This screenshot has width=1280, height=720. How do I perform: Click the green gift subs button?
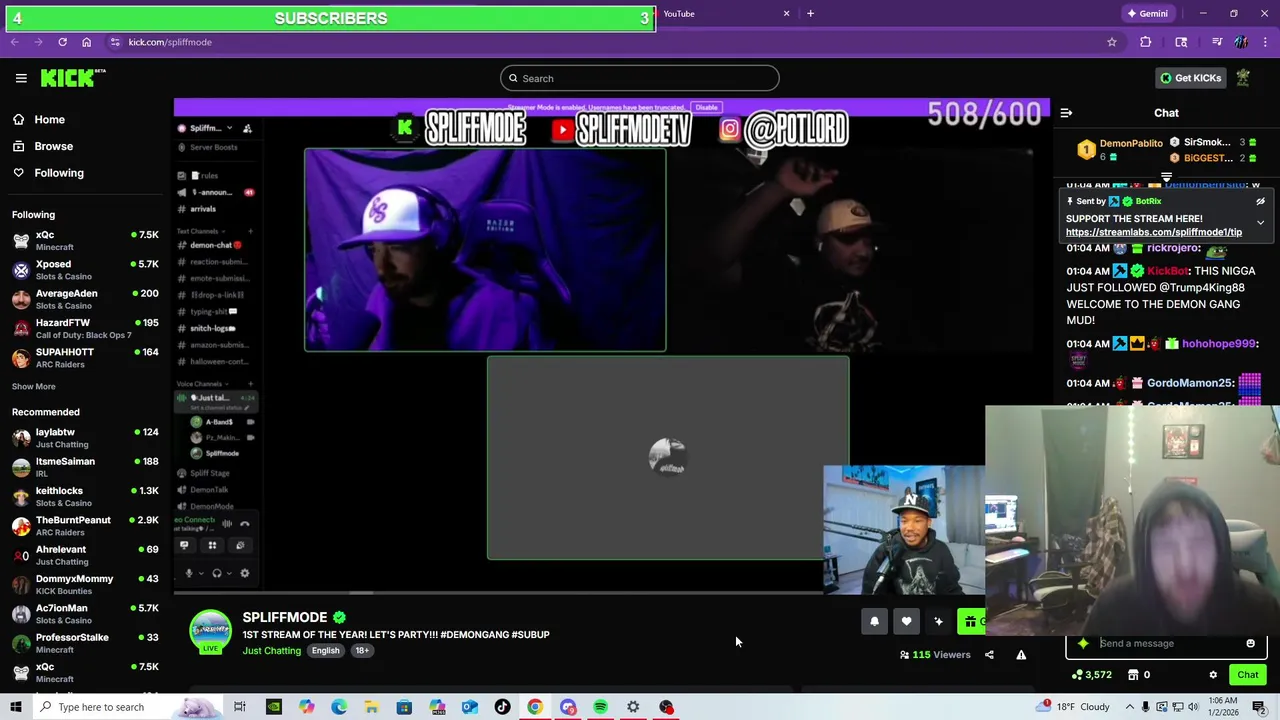click(971, 622)
